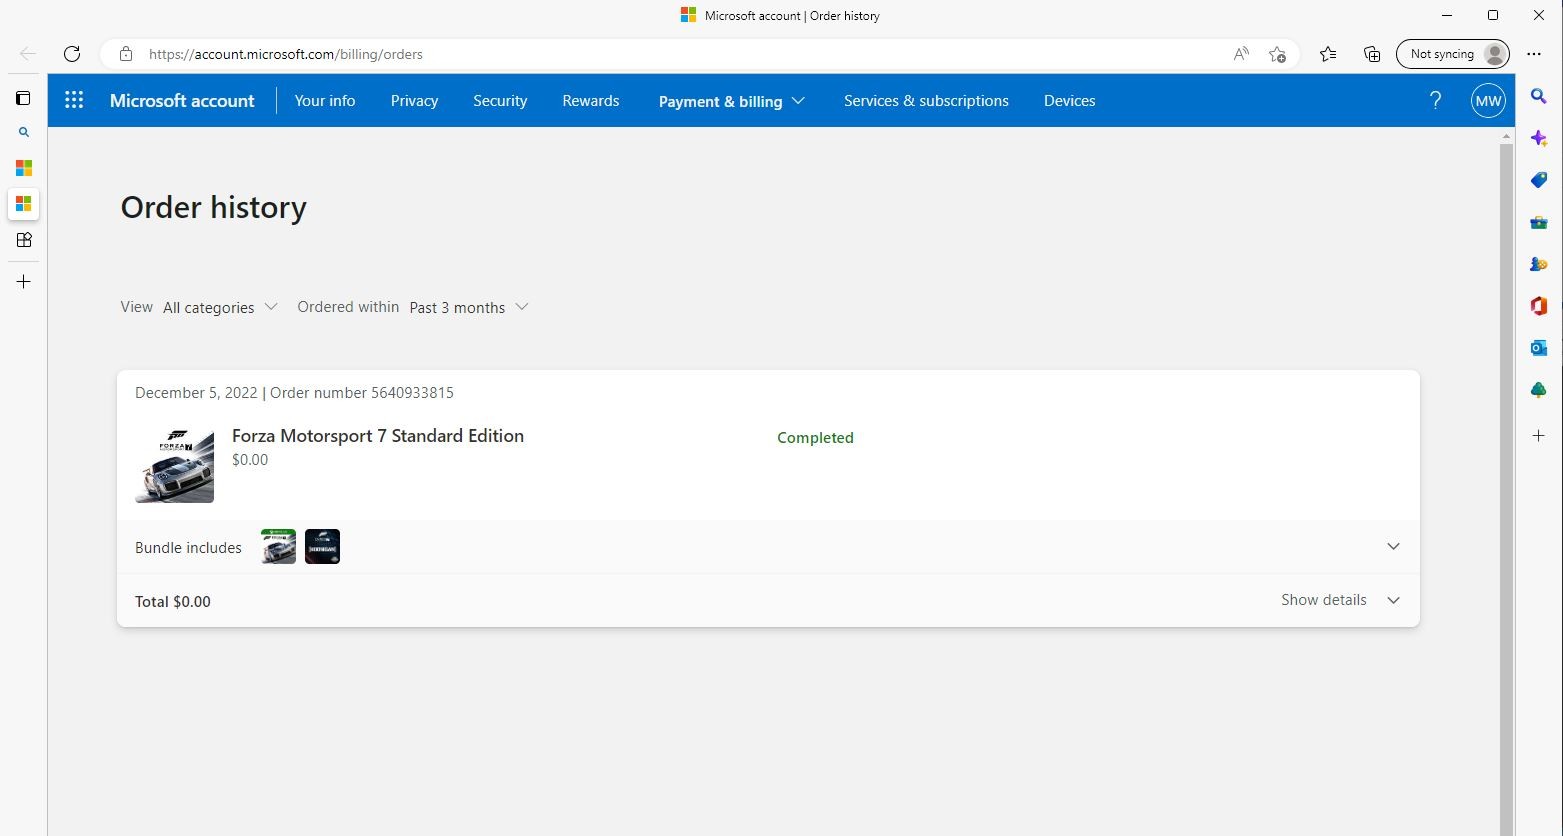Viewport: 1563px width, 836px height.
Task: Switch to the search tab in vertical tabs
Action: tap(24, 132)
